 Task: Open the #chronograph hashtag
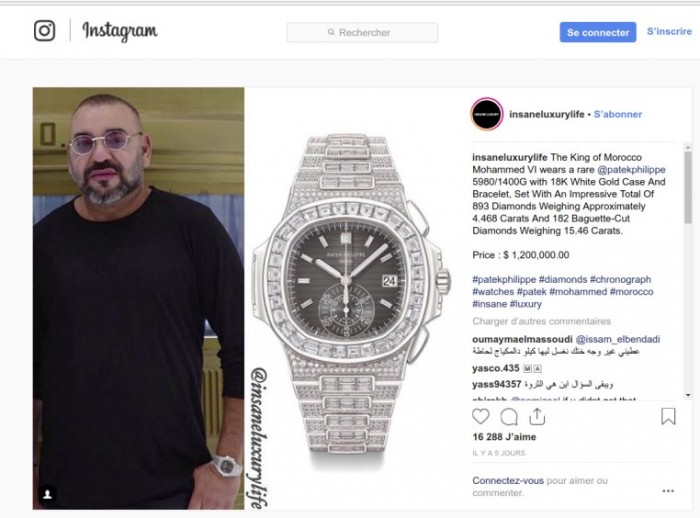620,280
